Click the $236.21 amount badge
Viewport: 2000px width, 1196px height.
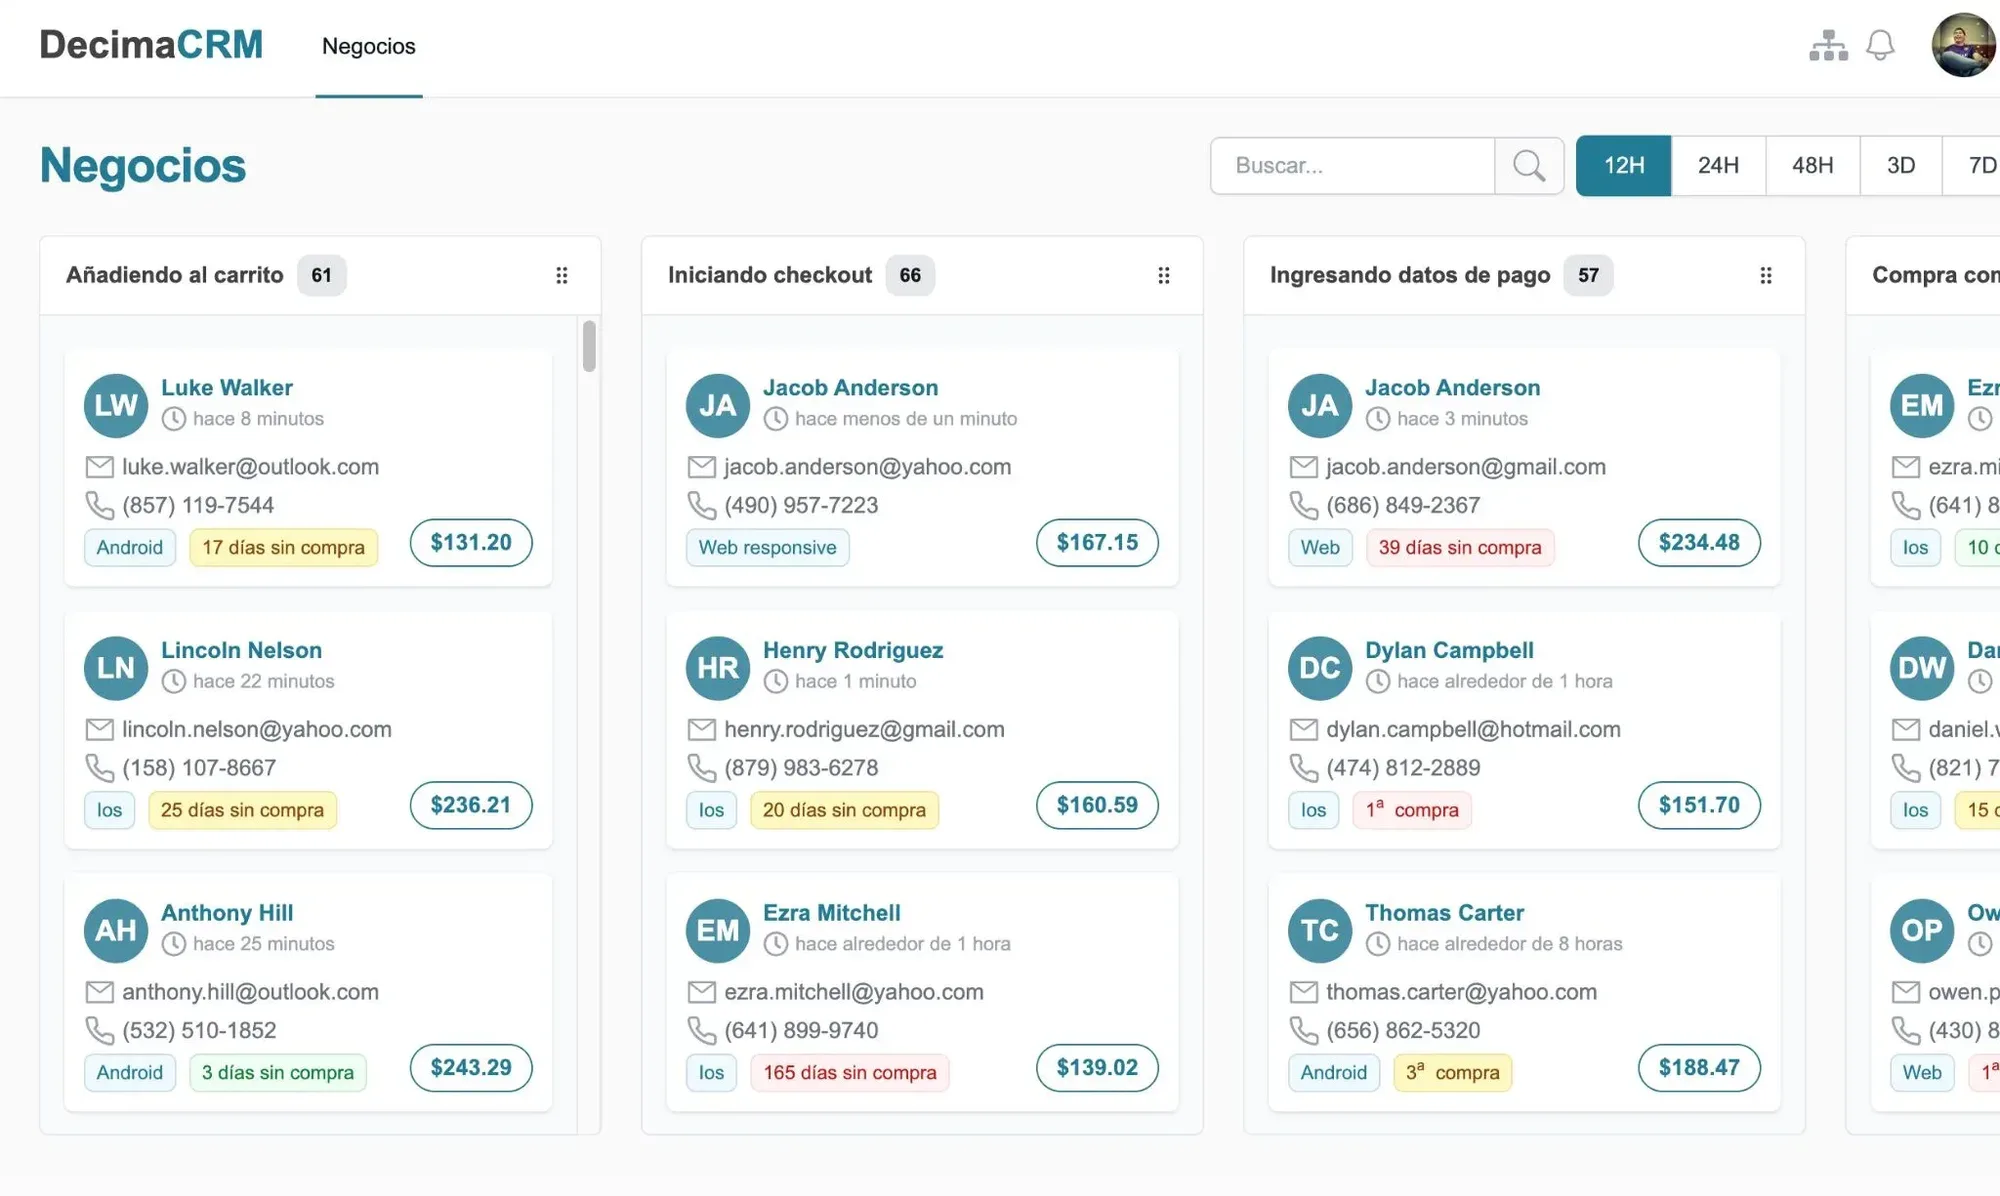coord(471,805)
